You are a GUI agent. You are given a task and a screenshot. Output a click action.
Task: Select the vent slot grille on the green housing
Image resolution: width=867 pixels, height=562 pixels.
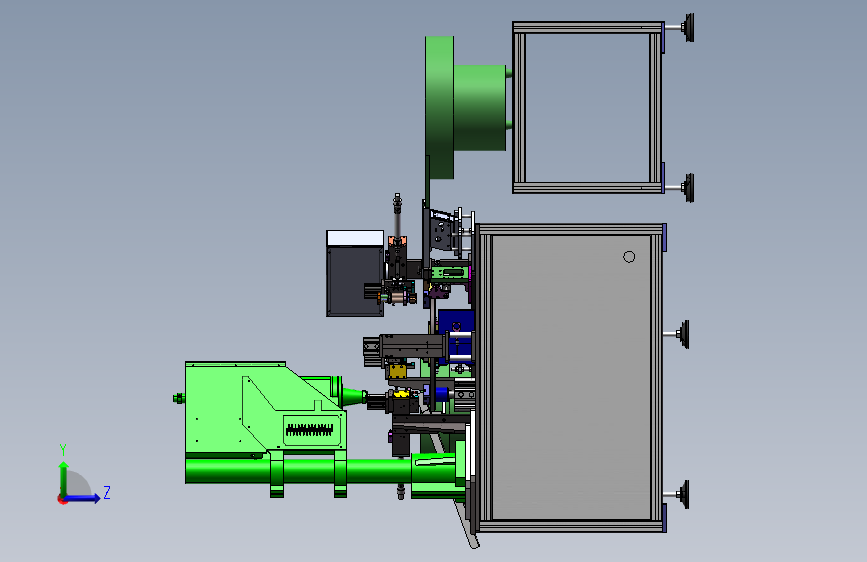[x=310, y=430]
